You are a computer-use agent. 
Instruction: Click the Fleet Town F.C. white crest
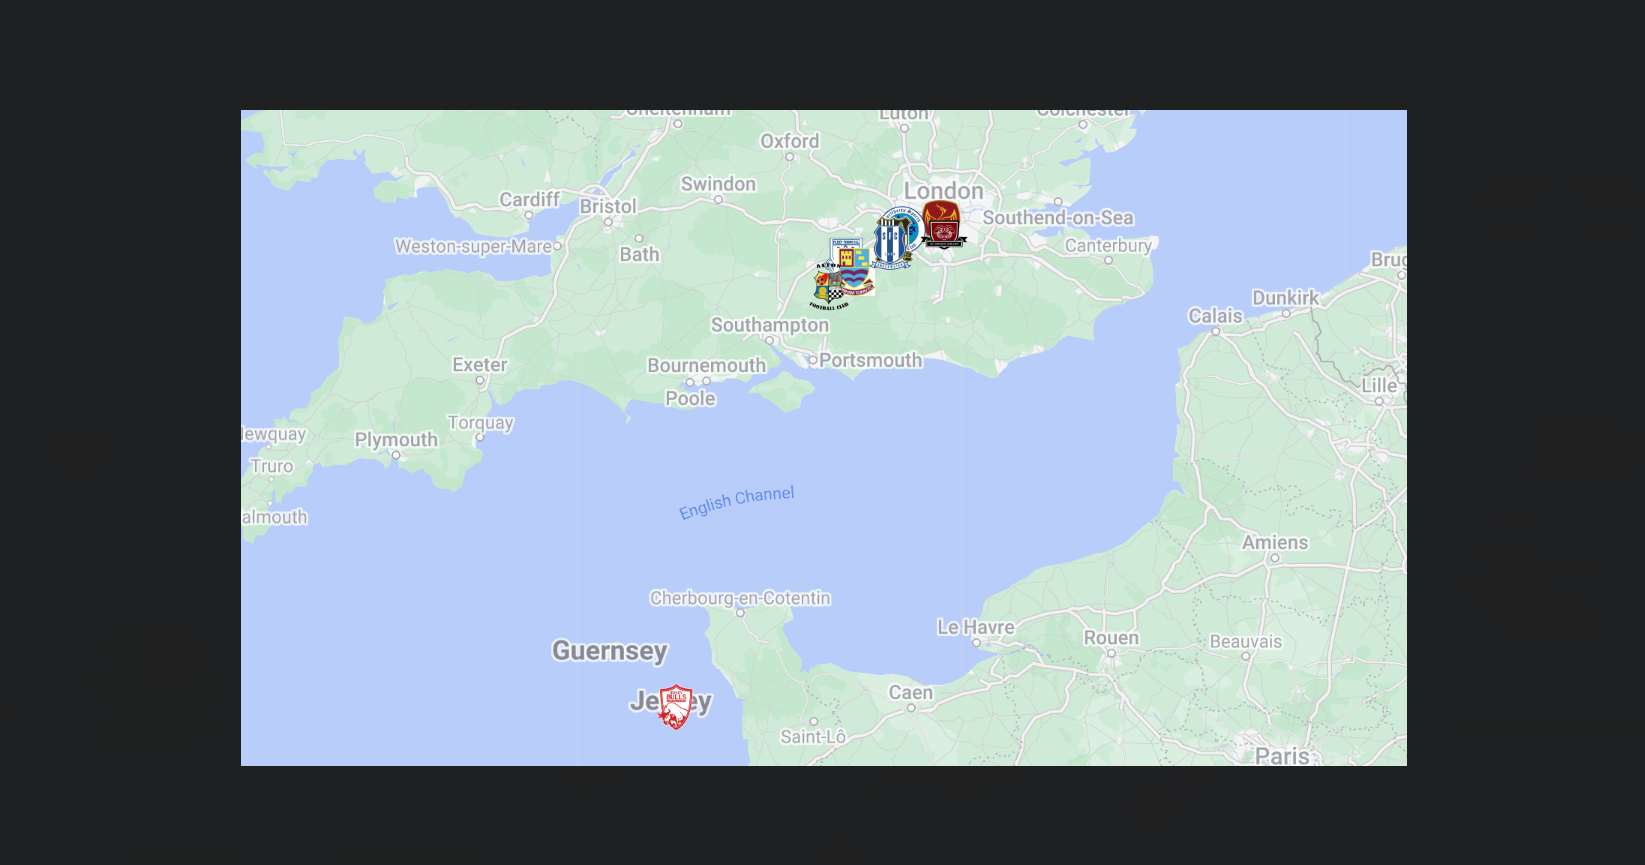point(846,243)
